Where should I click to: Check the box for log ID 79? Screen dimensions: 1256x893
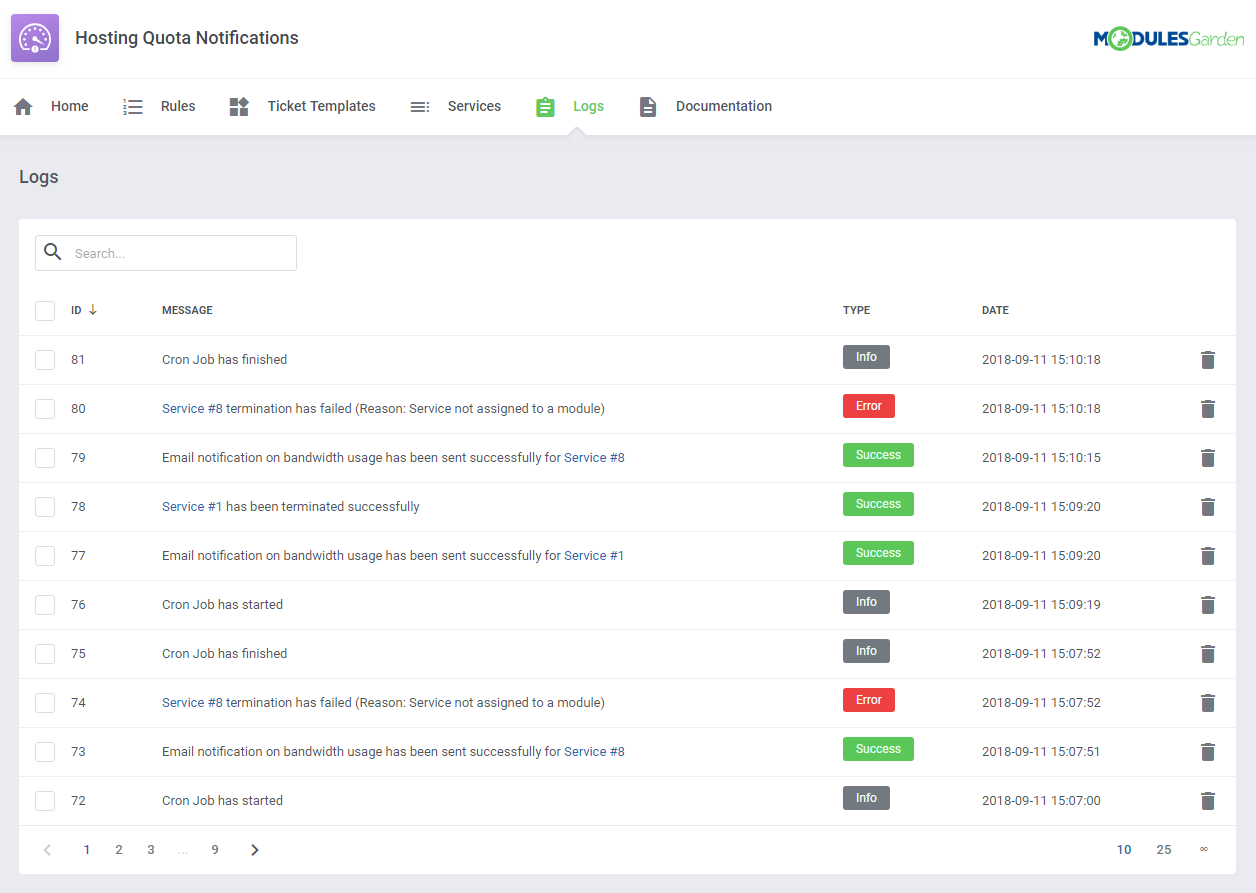click(45, 458)
